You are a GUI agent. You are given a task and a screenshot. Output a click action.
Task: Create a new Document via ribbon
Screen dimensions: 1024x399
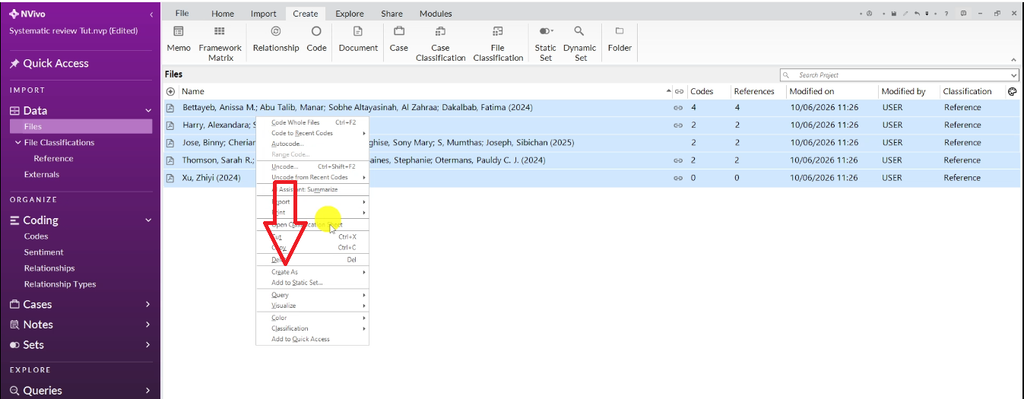coord(358,39)
